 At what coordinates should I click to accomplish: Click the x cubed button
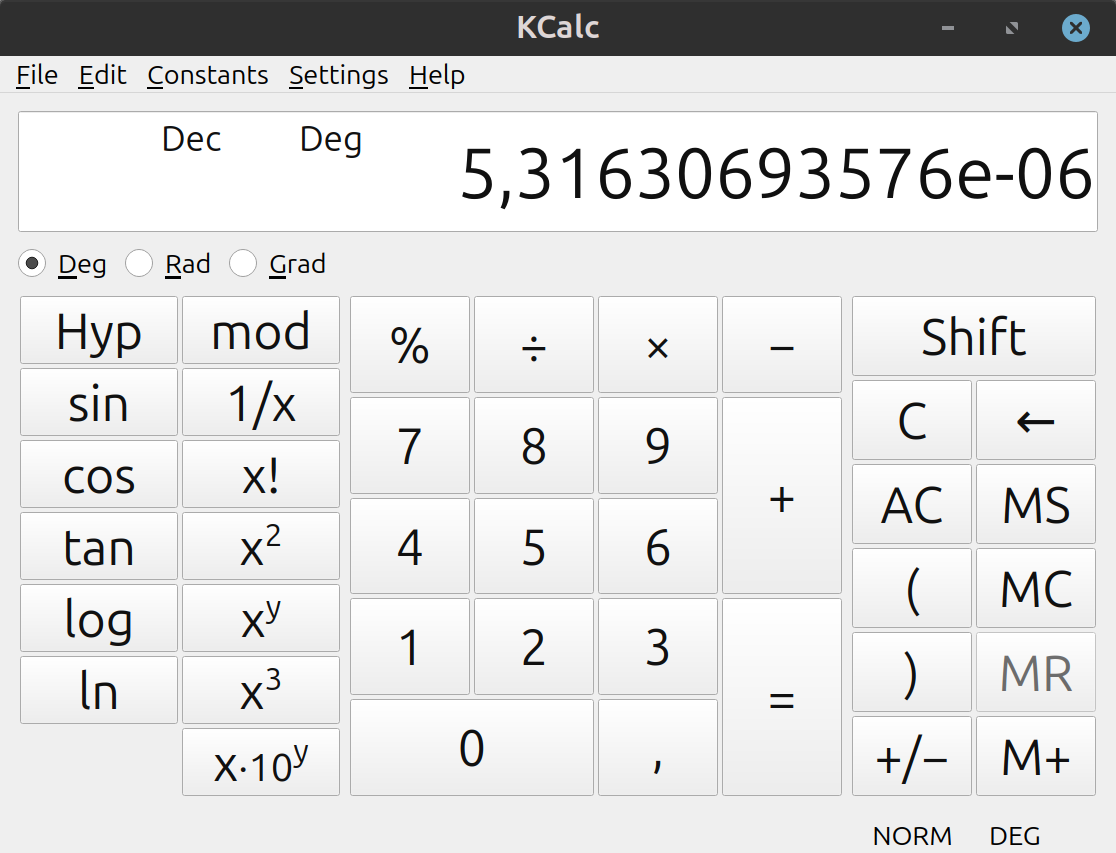(260, 690)
